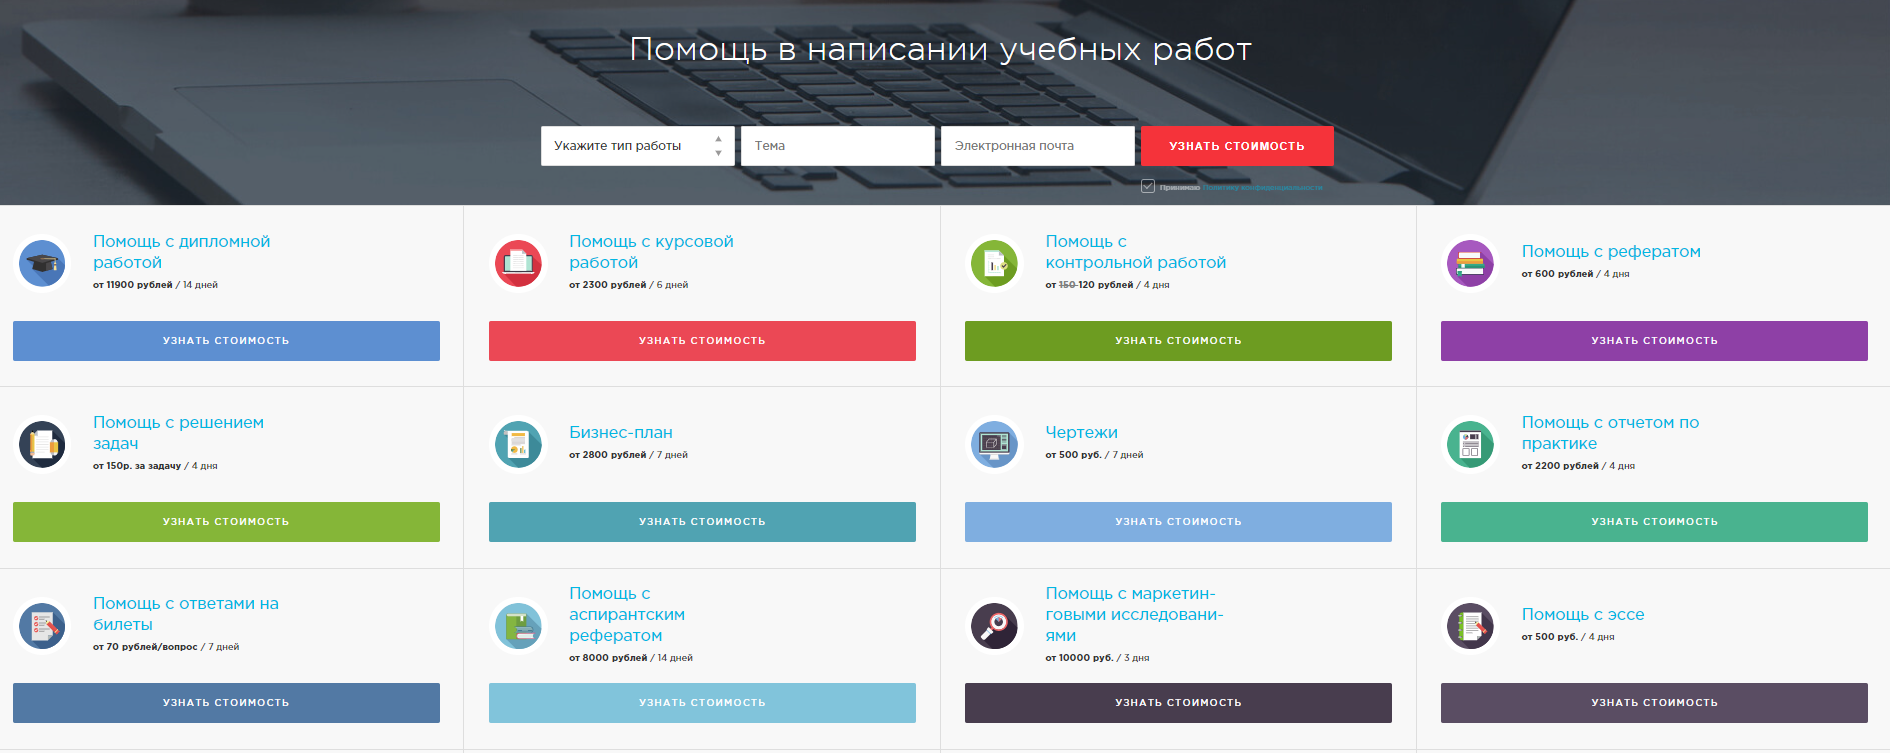This screenshot has height=753, width=1890.
Task: Click the аспирантский реферат book icon
Action: click(518, 625)
